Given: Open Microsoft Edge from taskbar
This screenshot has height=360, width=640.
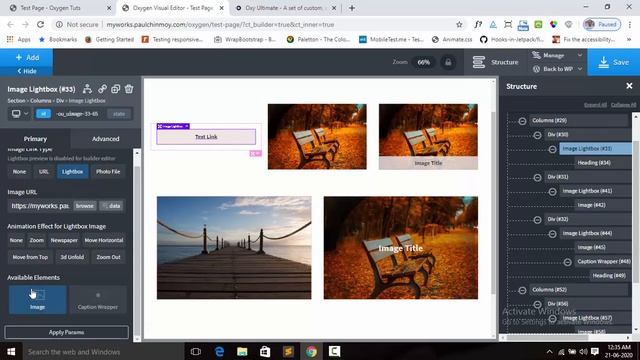Looking at the screenshot, I should (x=219, y=351).
